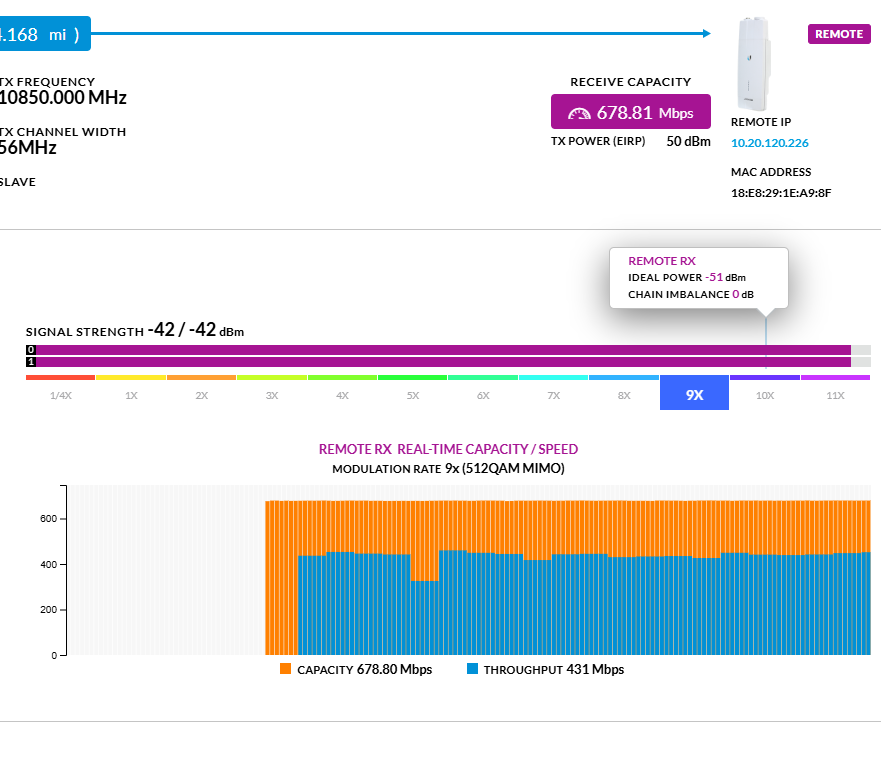
Task: Select the 10X modulation marker
Action: 764,396
